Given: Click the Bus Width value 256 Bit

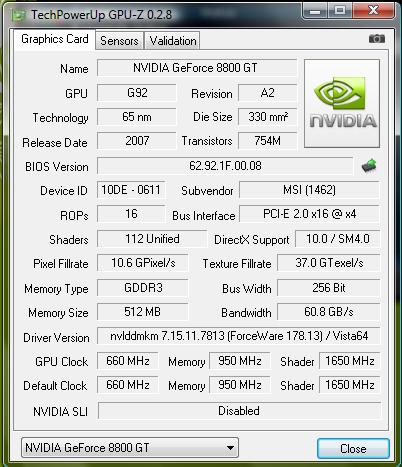Looking at the screenshot, I should tap(329, 288).
